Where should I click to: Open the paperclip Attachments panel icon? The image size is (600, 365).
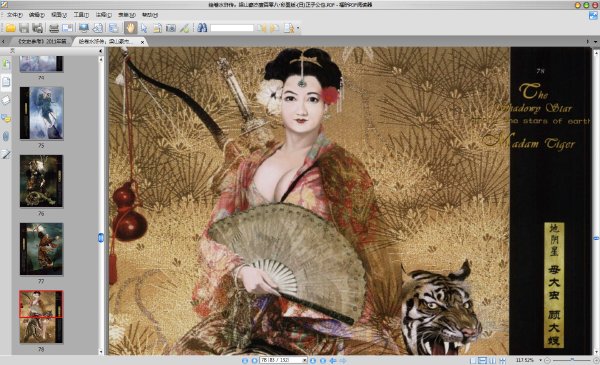pos(6,136)
